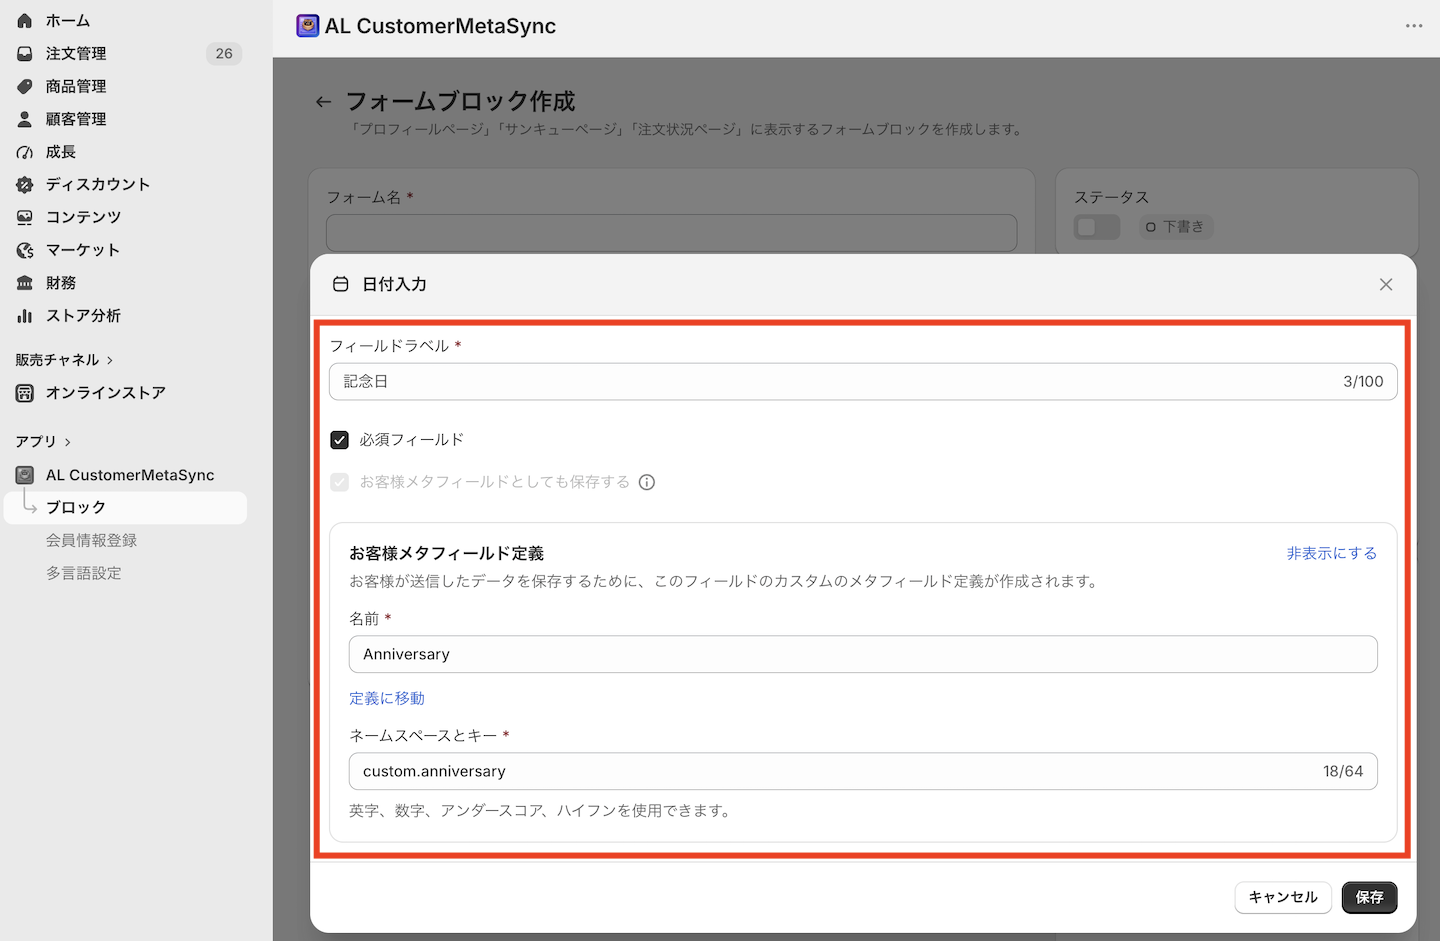The height and width of the screenshot is (941, 1440).
Task: Expand the 販売チャネル section chevron
Action: point(110,360)
